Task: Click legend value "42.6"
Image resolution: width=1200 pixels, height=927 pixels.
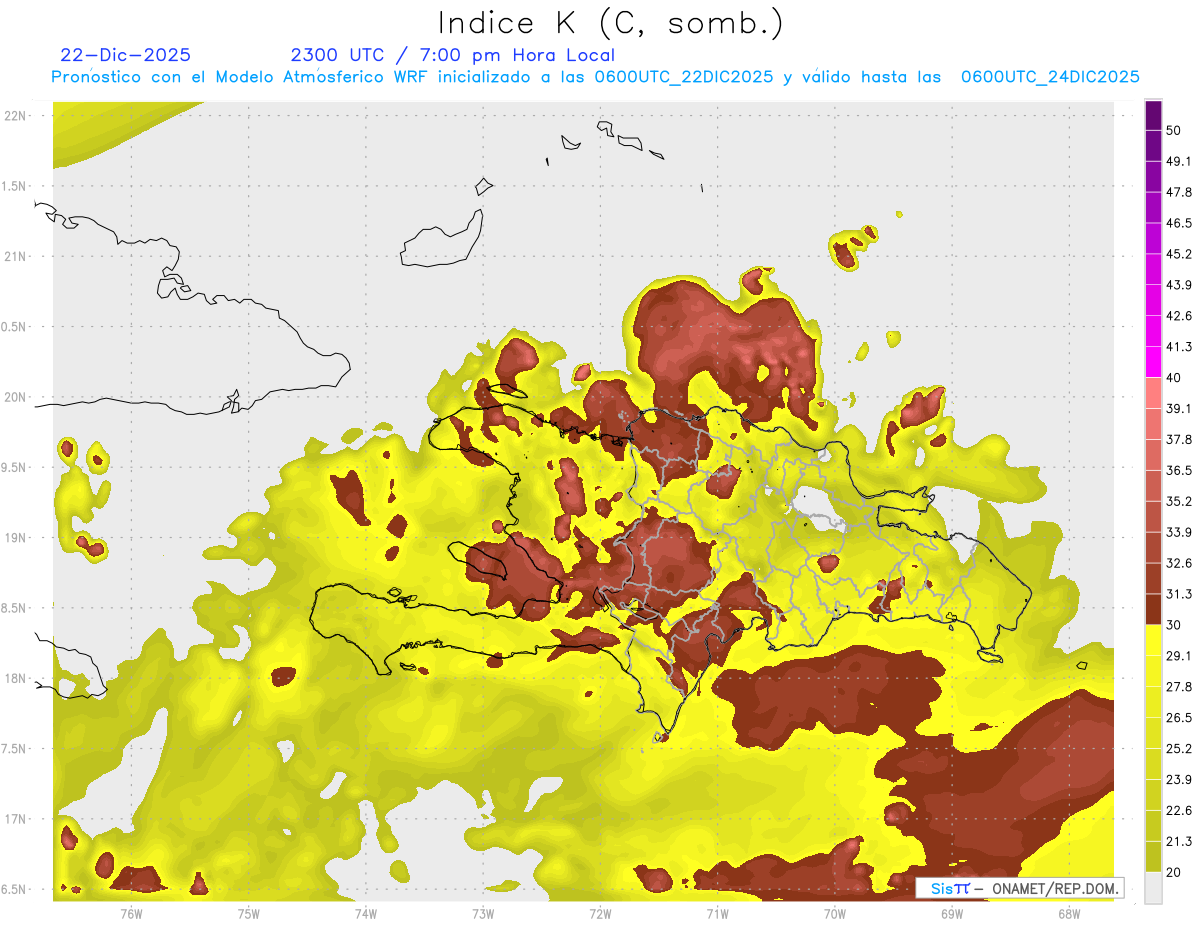Action: coord(1179,317)
